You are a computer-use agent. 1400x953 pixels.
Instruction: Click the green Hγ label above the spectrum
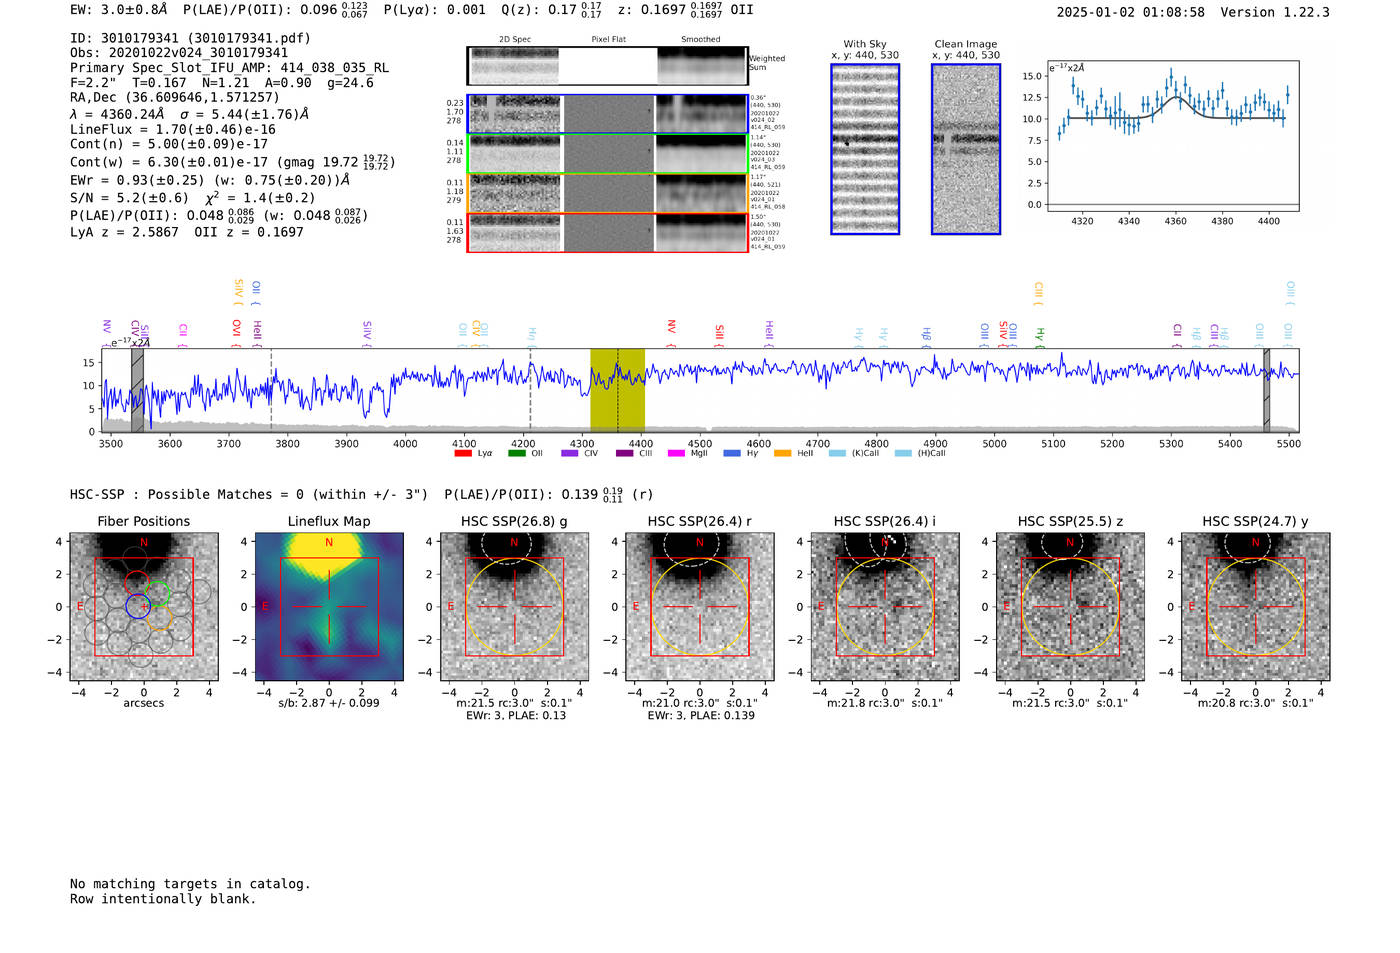pos(1040,335)
